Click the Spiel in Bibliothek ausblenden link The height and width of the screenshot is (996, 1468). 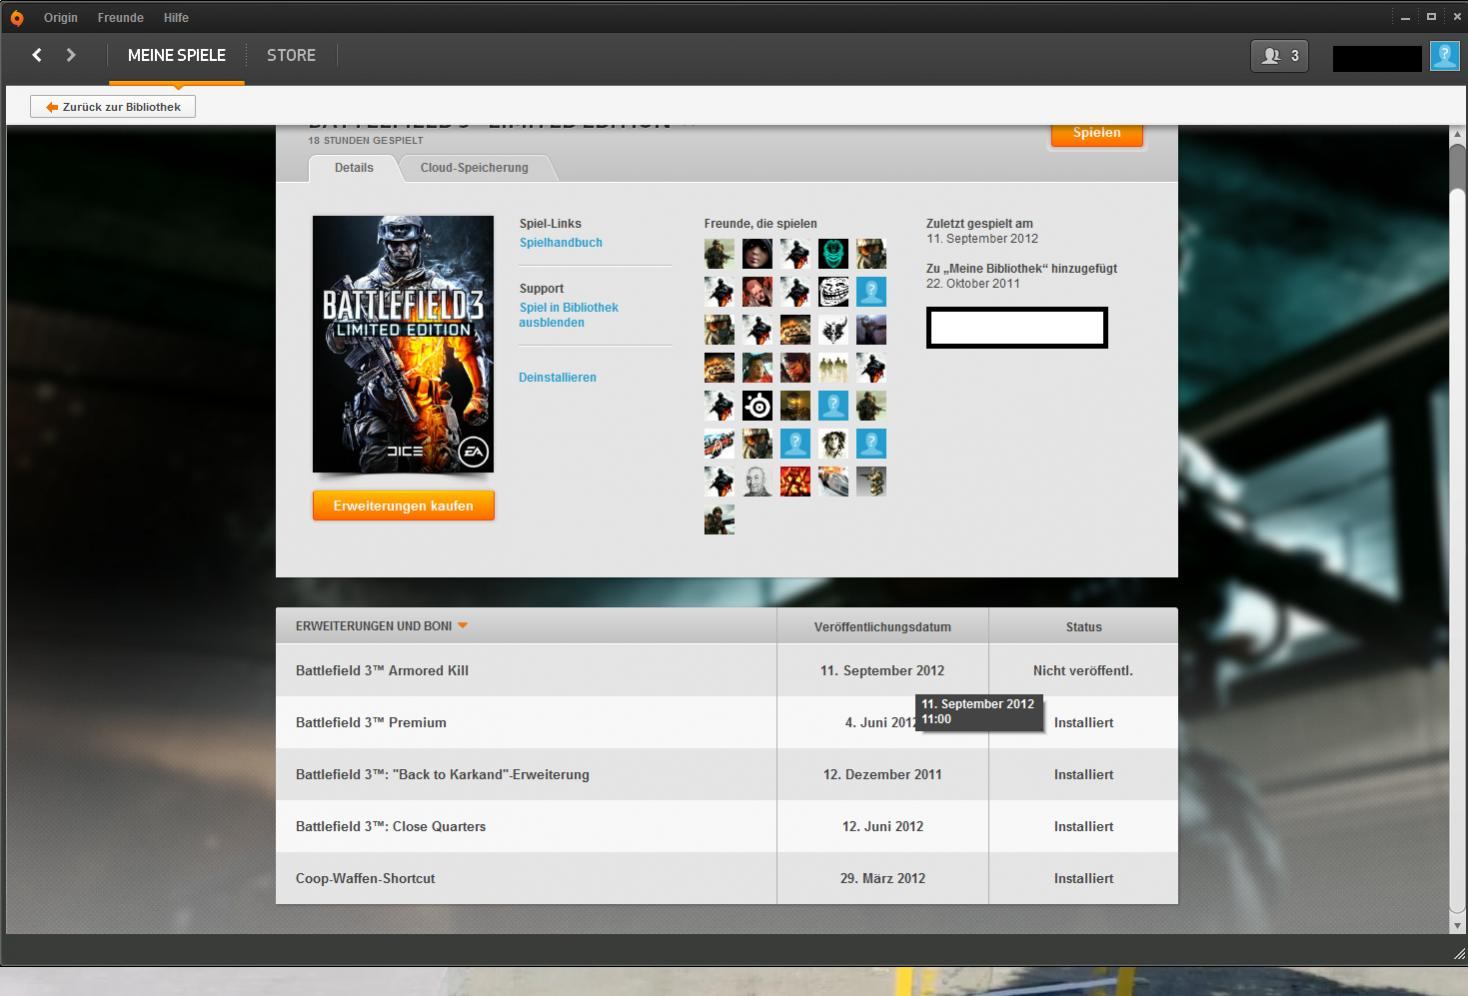(569, 315)
